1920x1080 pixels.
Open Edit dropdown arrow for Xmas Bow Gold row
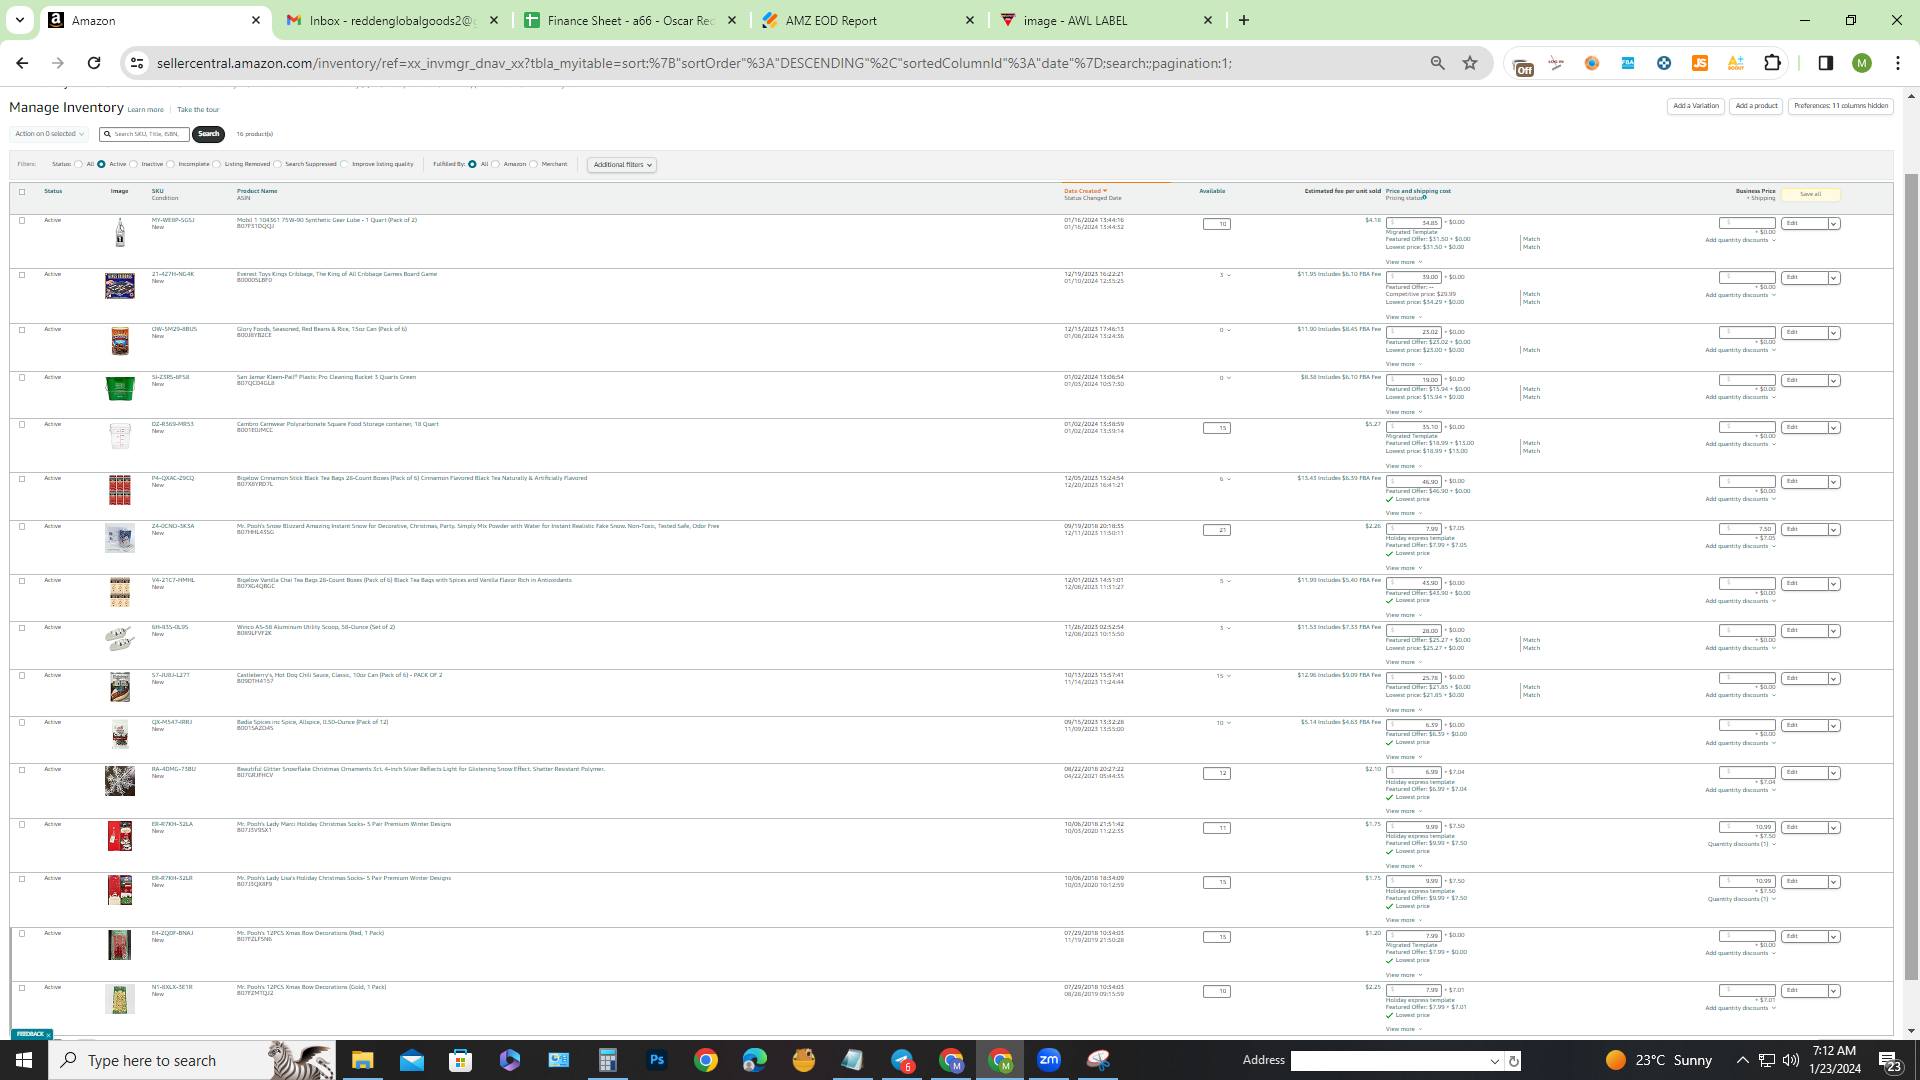[1834, 991]
